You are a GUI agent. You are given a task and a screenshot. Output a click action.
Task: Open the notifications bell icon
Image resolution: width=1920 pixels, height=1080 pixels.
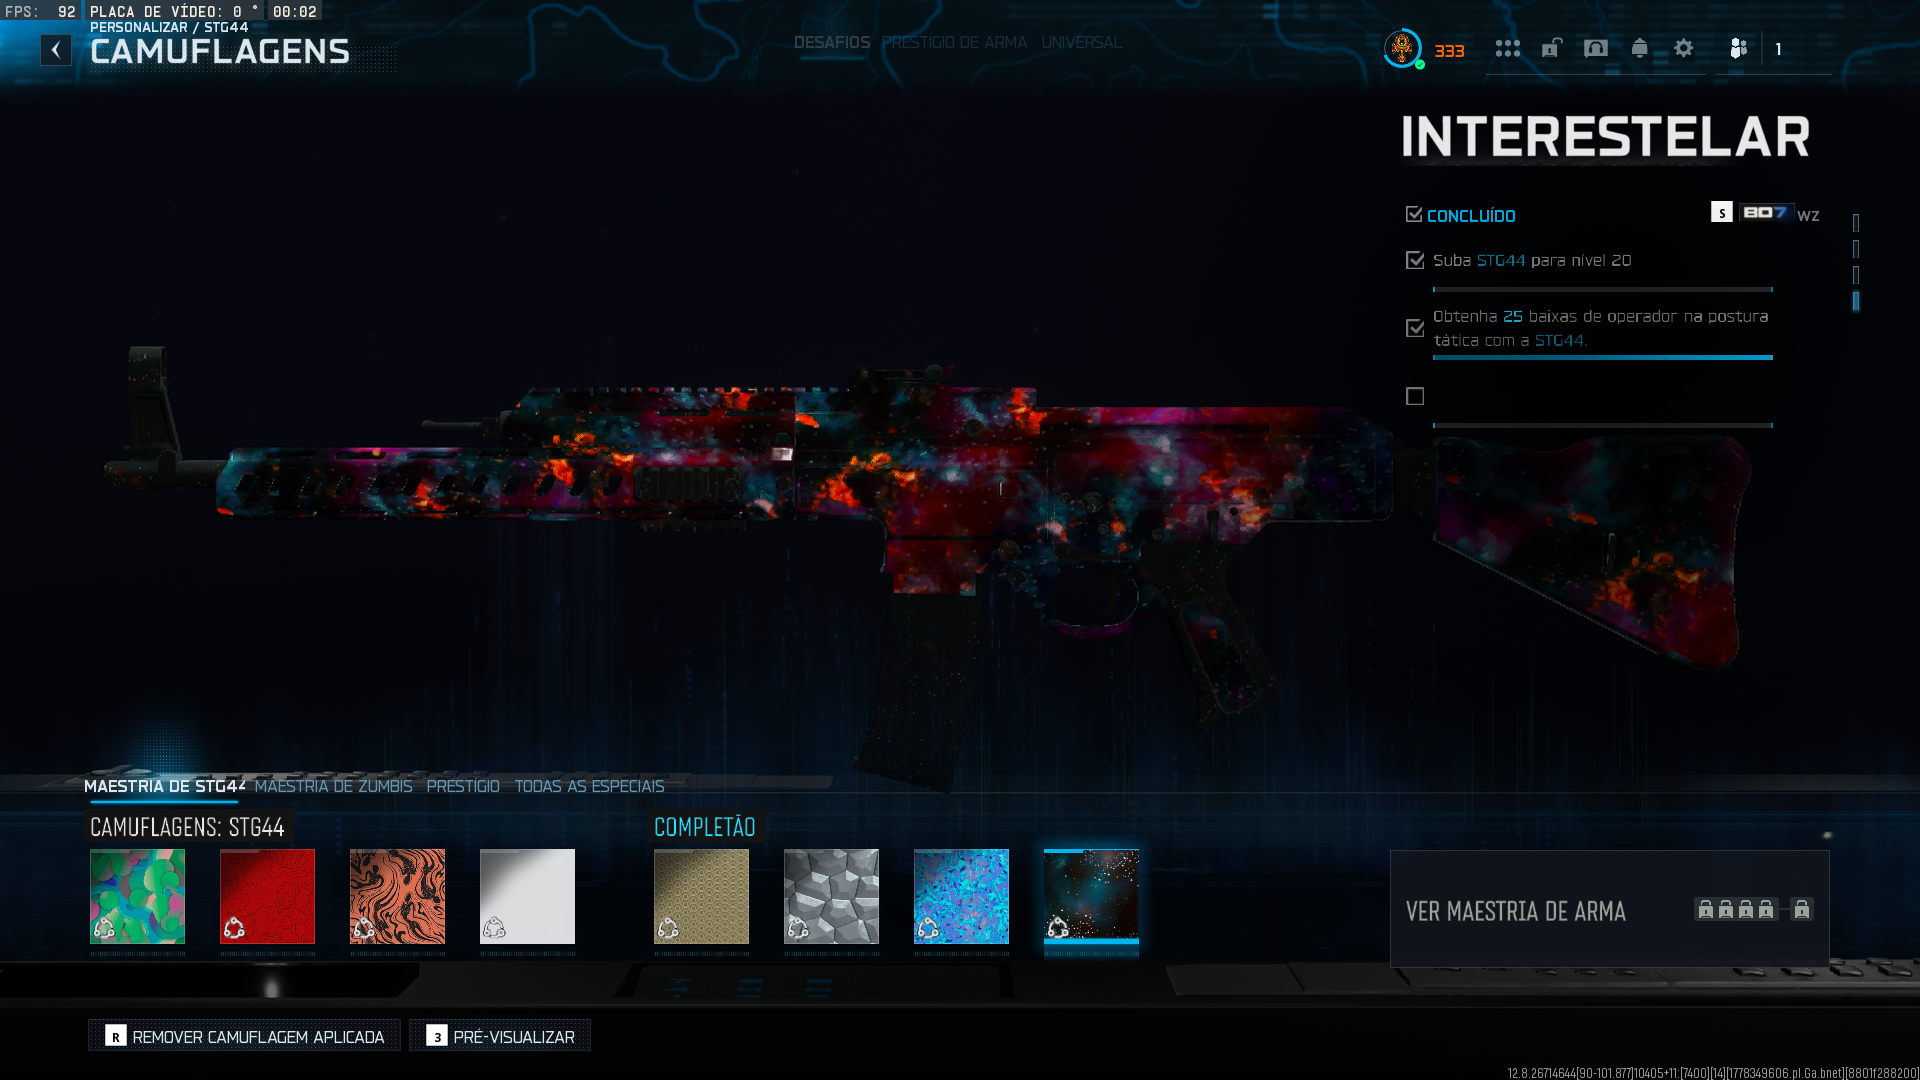pos(1639,48)
